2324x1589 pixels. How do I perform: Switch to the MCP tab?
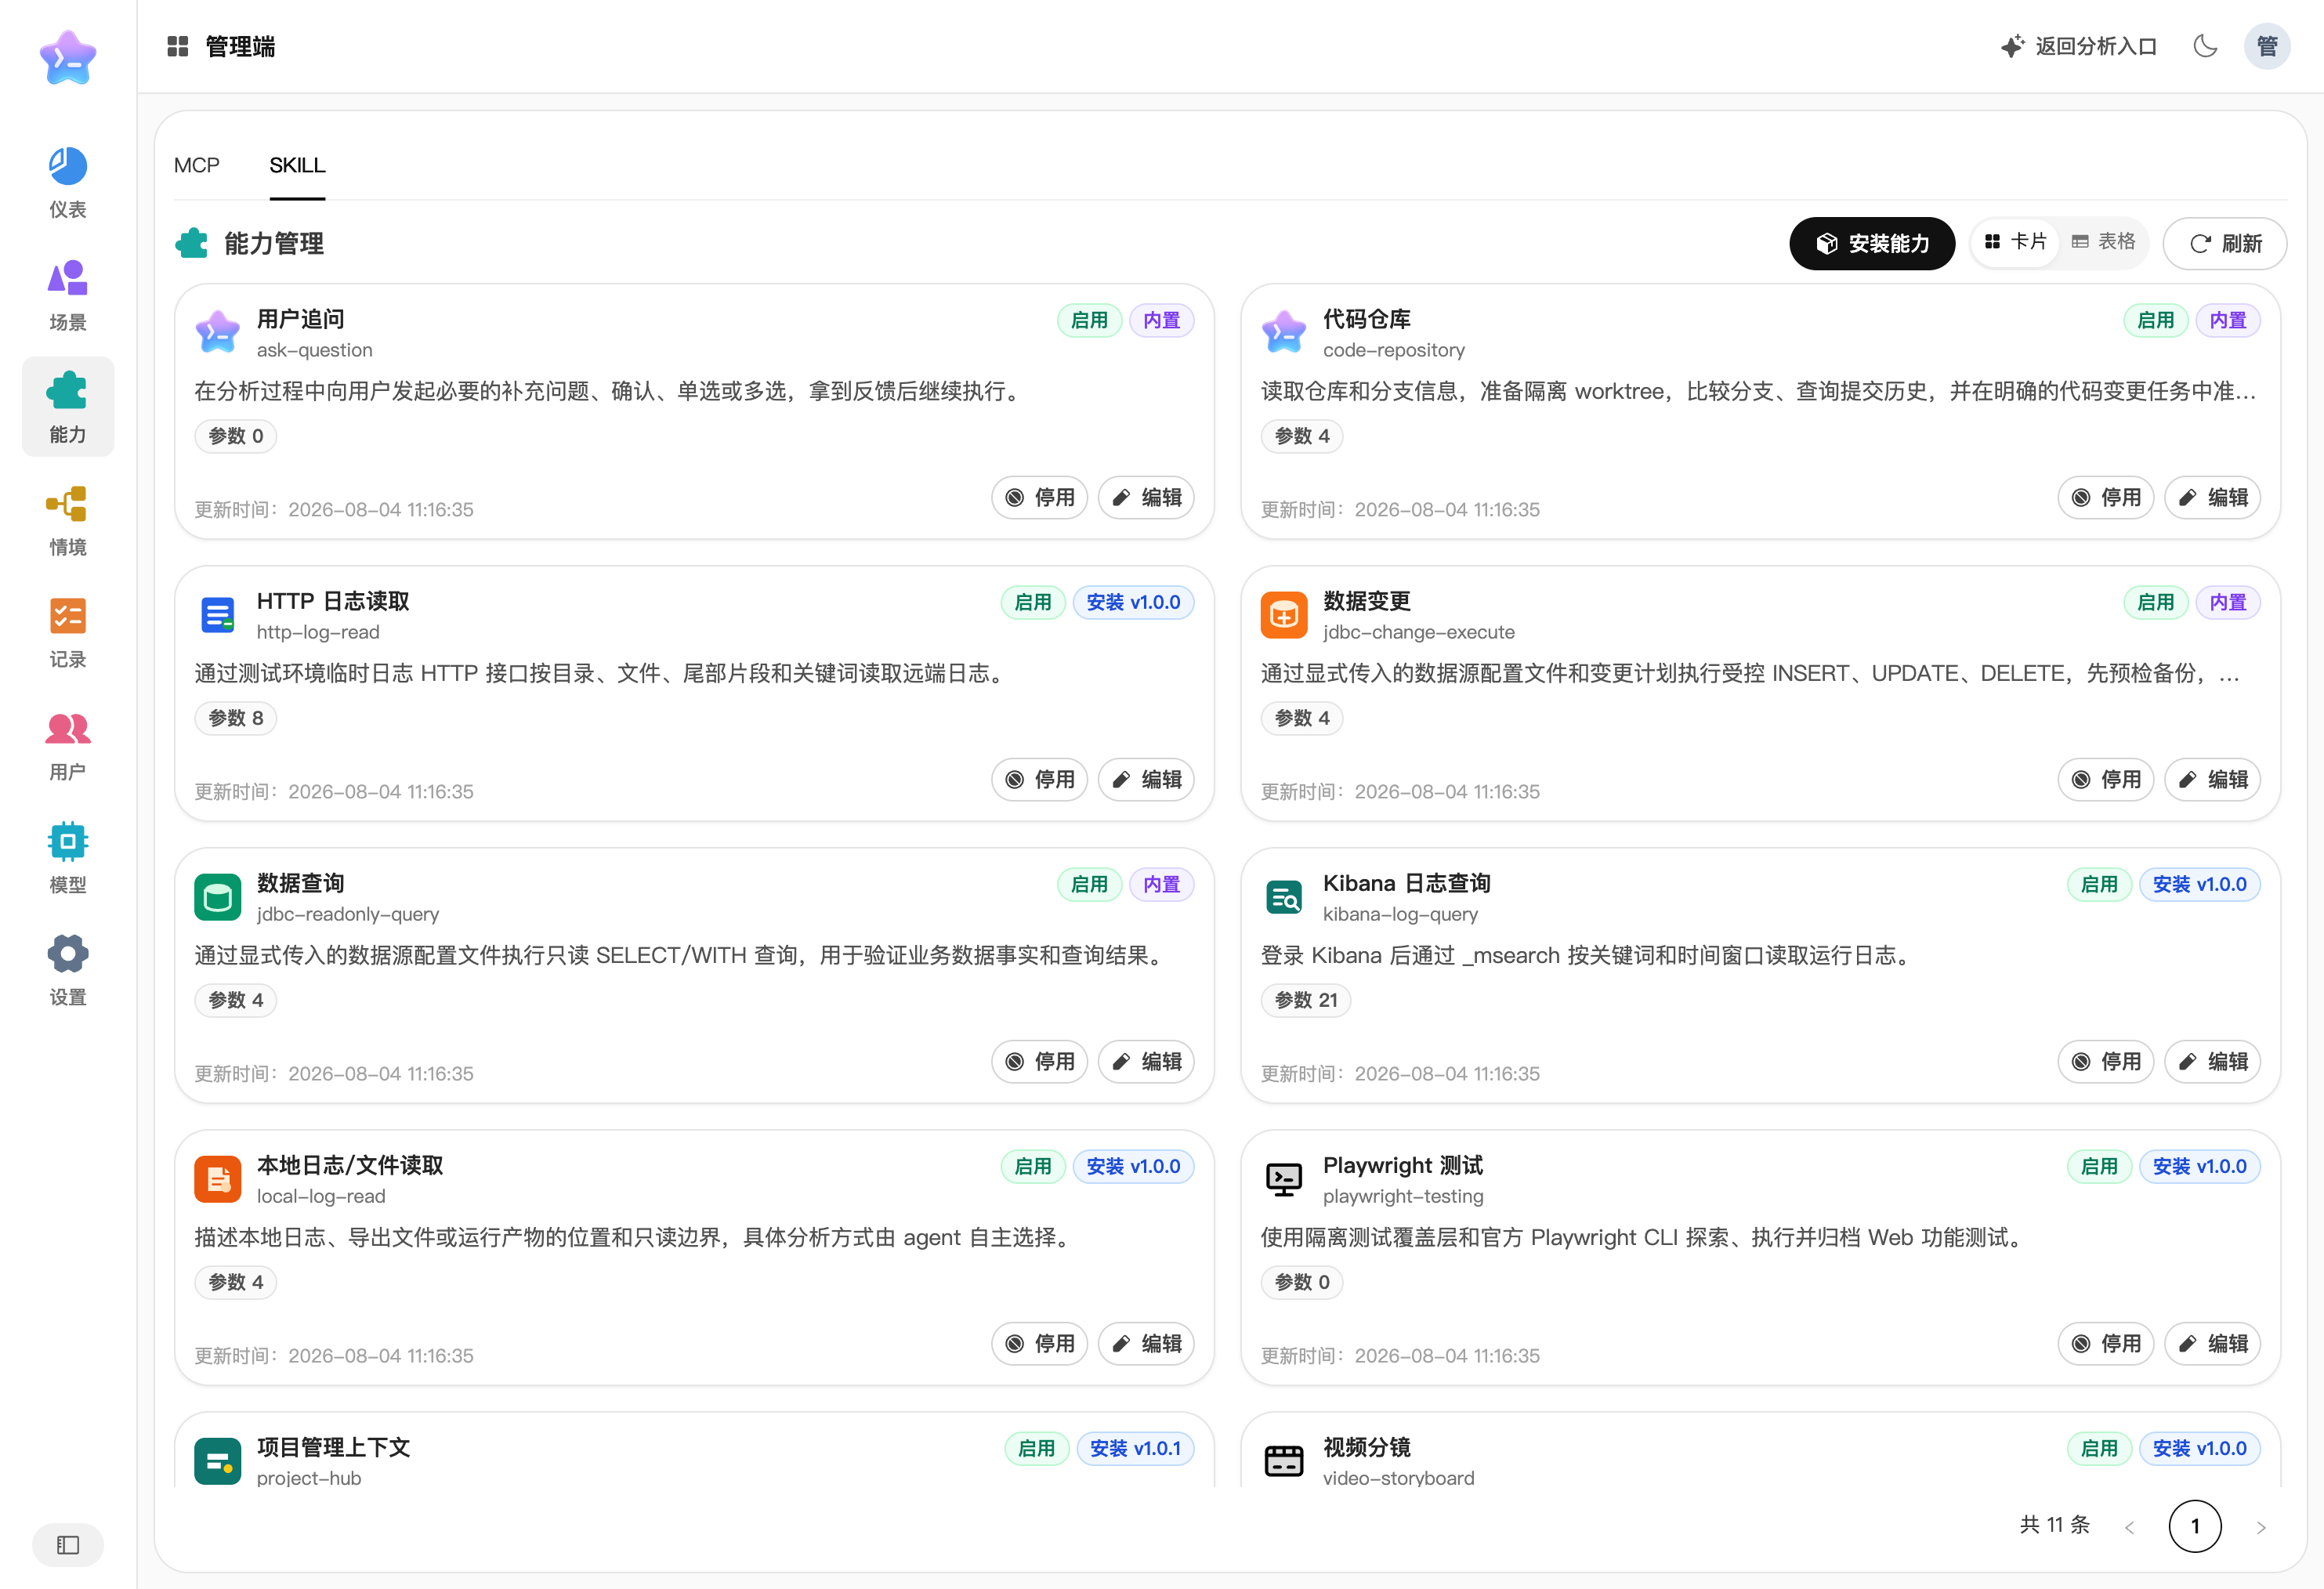pos(196,165)
